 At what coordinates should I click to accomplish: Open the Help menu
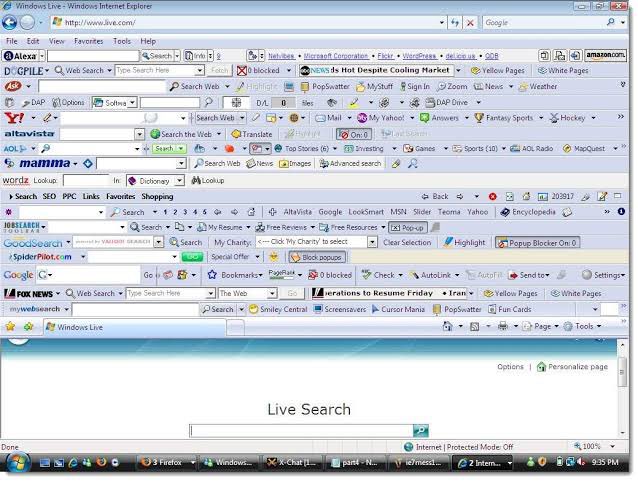tap(148, 41)
